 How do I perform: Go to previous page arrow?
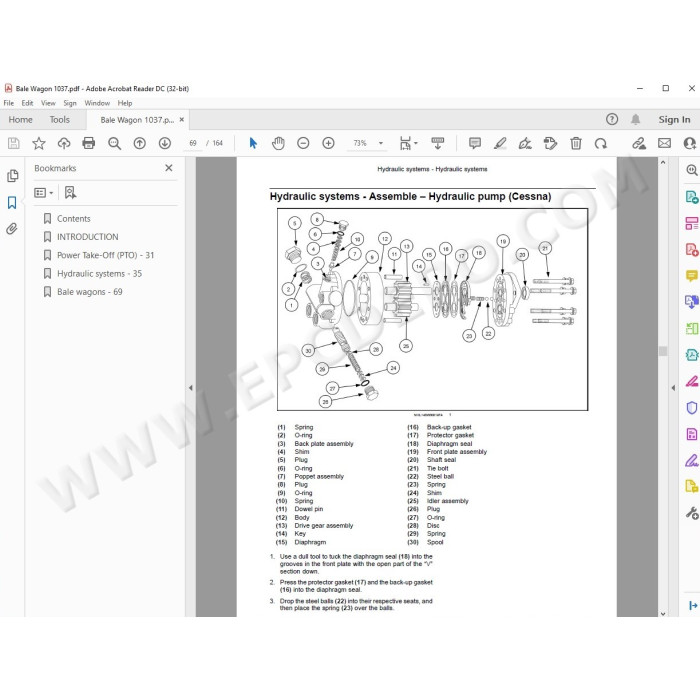(x=139, y=143)
